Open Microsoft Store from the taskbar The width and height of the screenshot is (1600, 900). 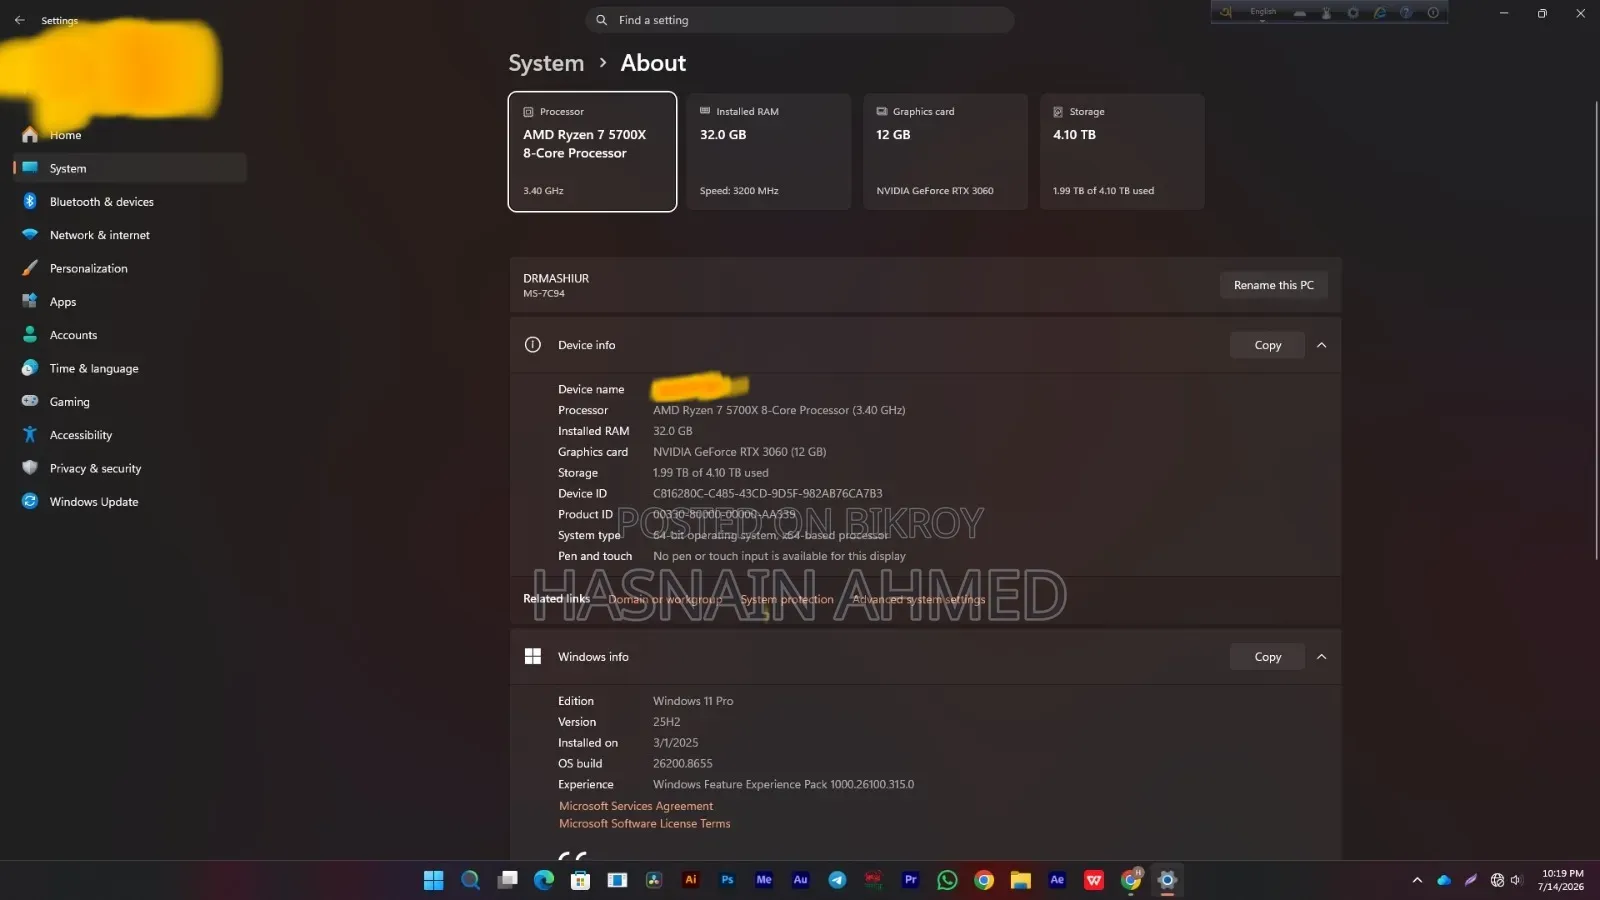tap(580, 880)
